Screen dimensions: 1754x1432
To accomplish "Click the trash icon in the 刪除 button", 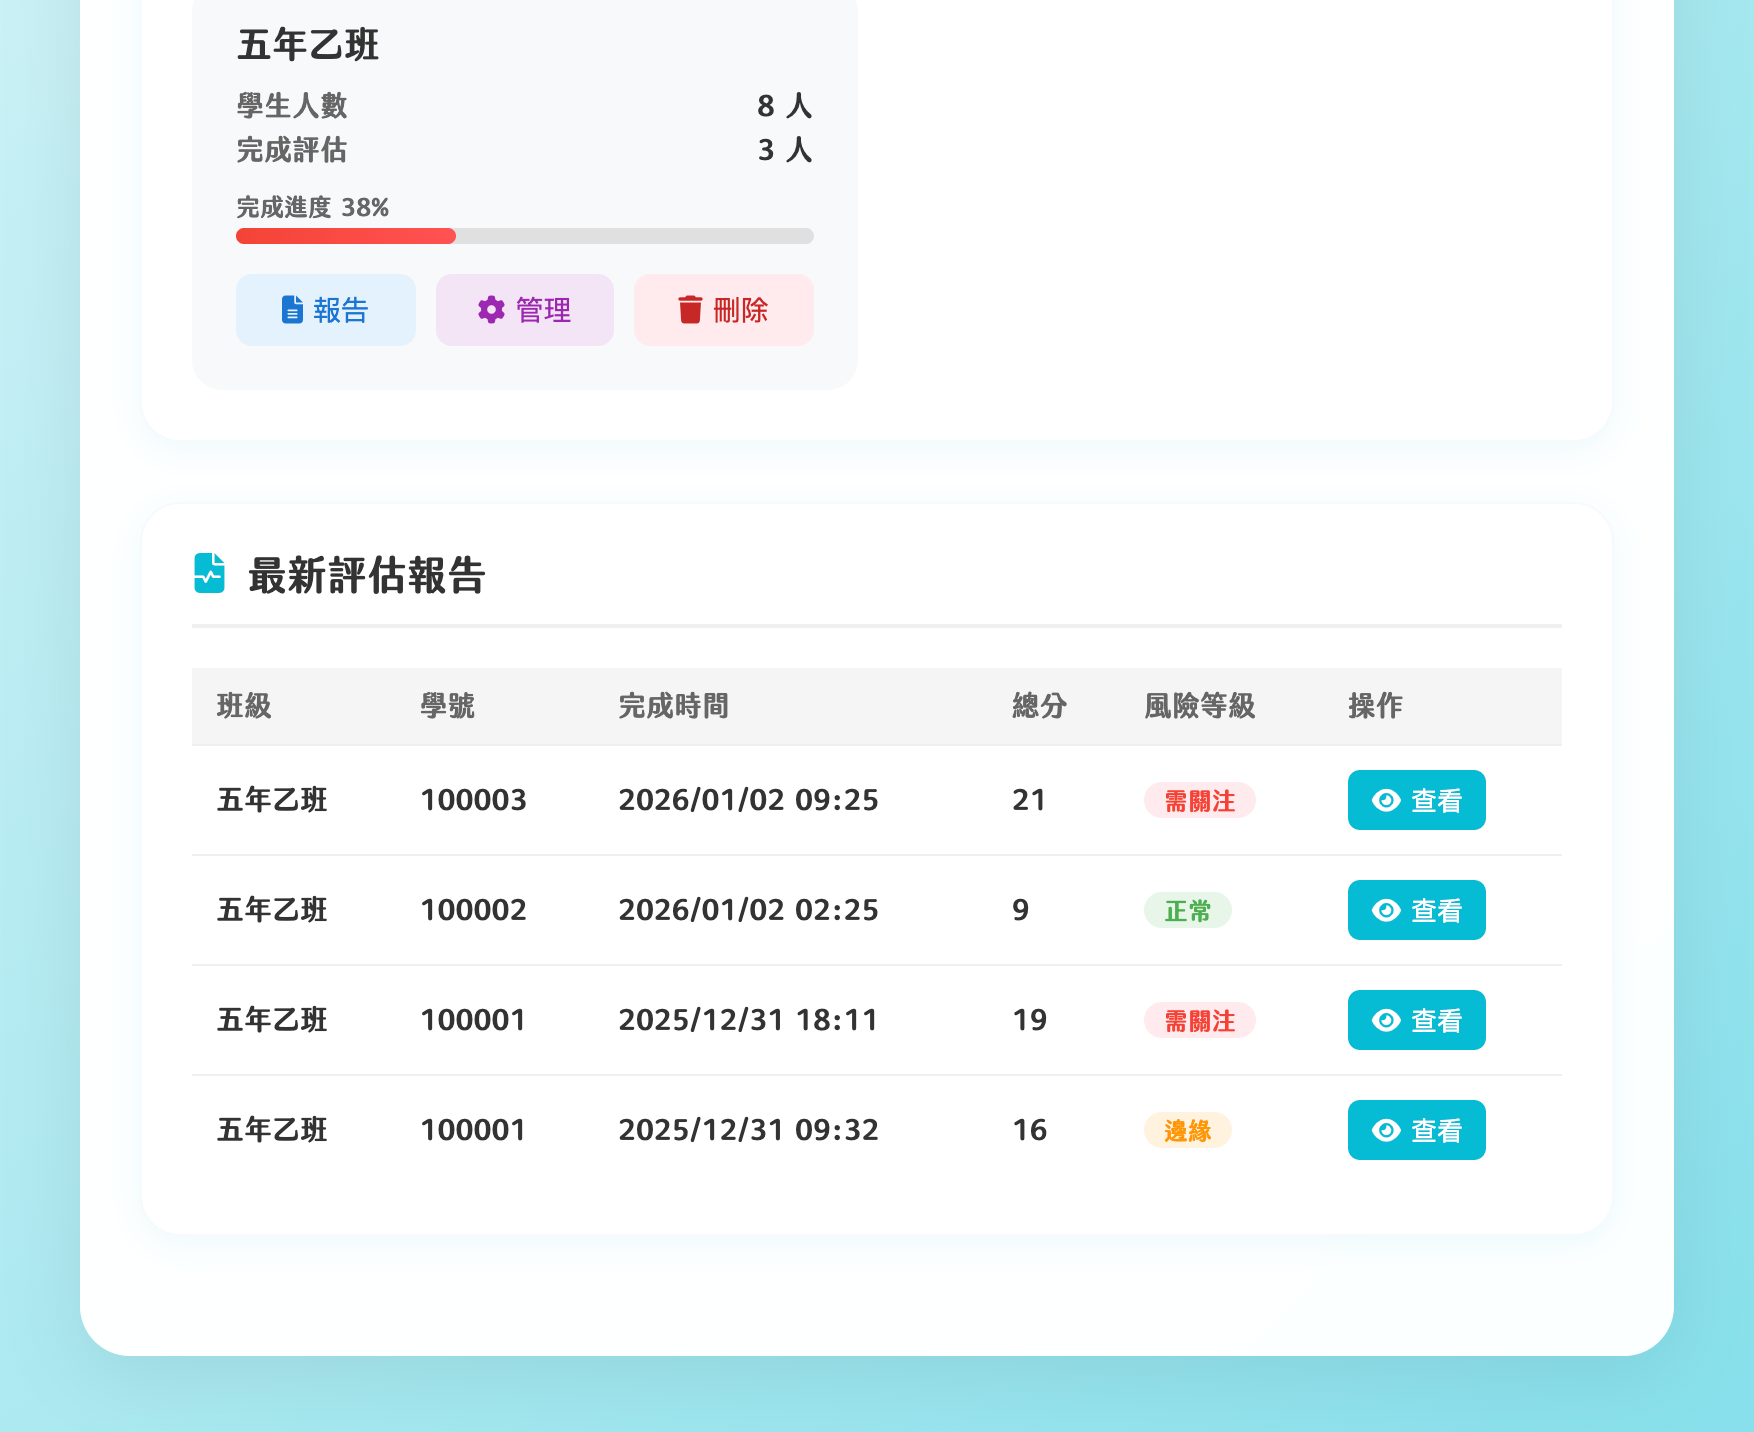I will click(x=689, y=310).
